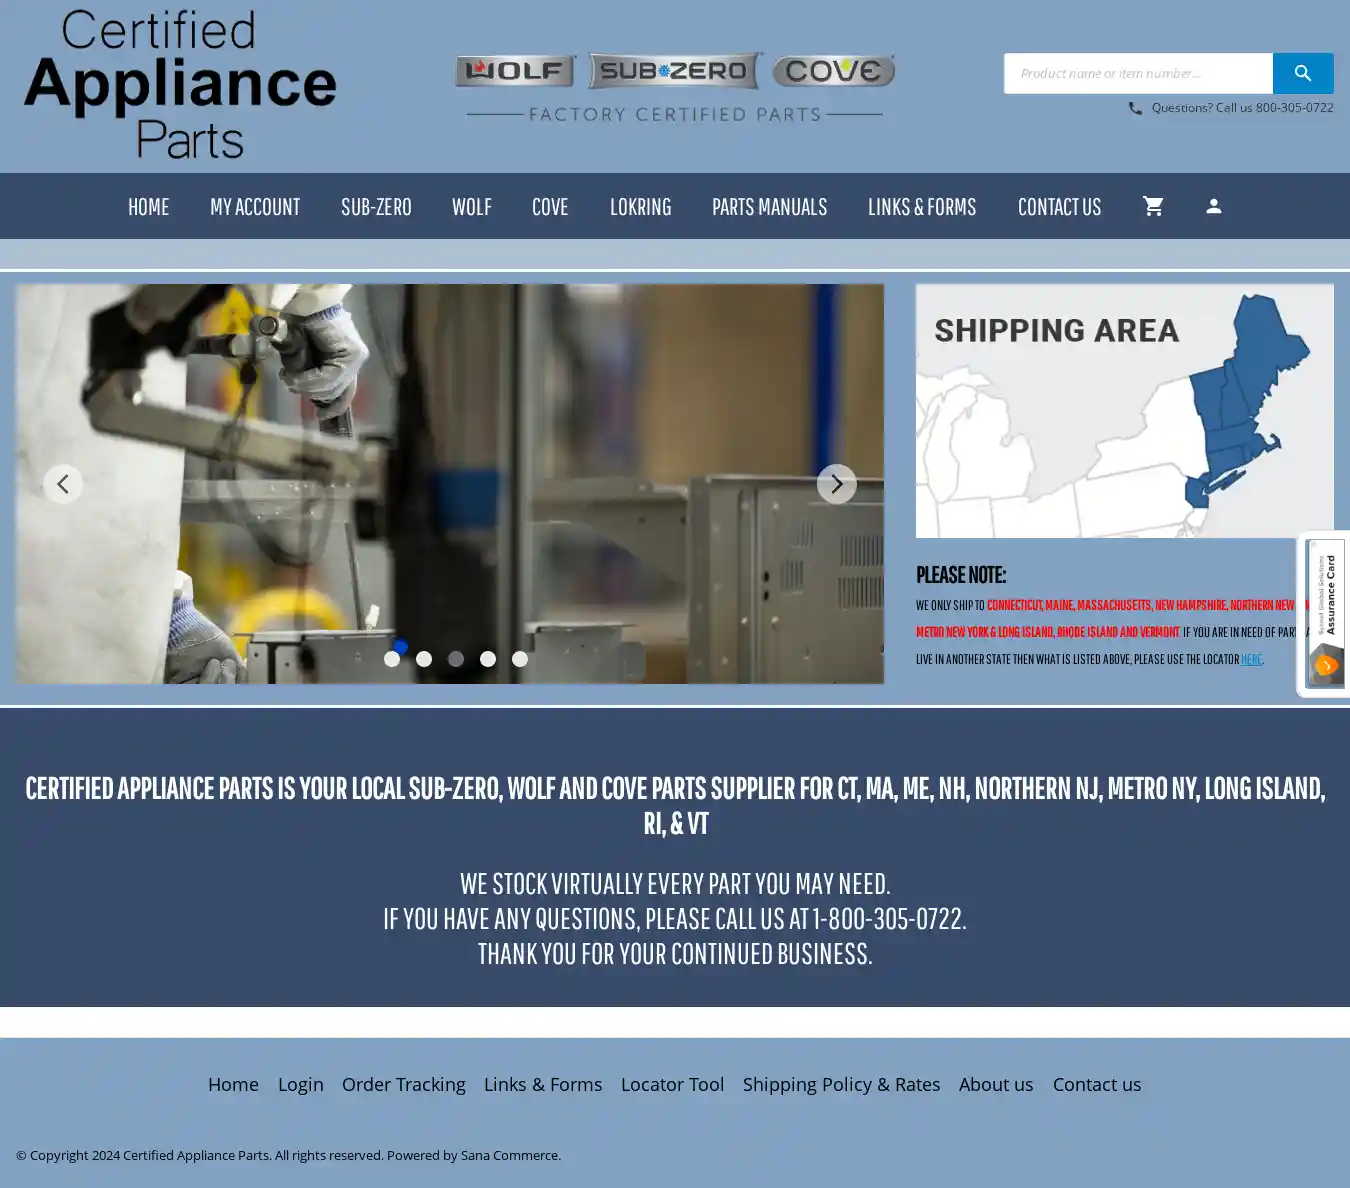Screen dimensions: 1350x1188
Task: Click the Certified Appliance Parts logo
Action: pyautogui.click(x=180, y=85)
